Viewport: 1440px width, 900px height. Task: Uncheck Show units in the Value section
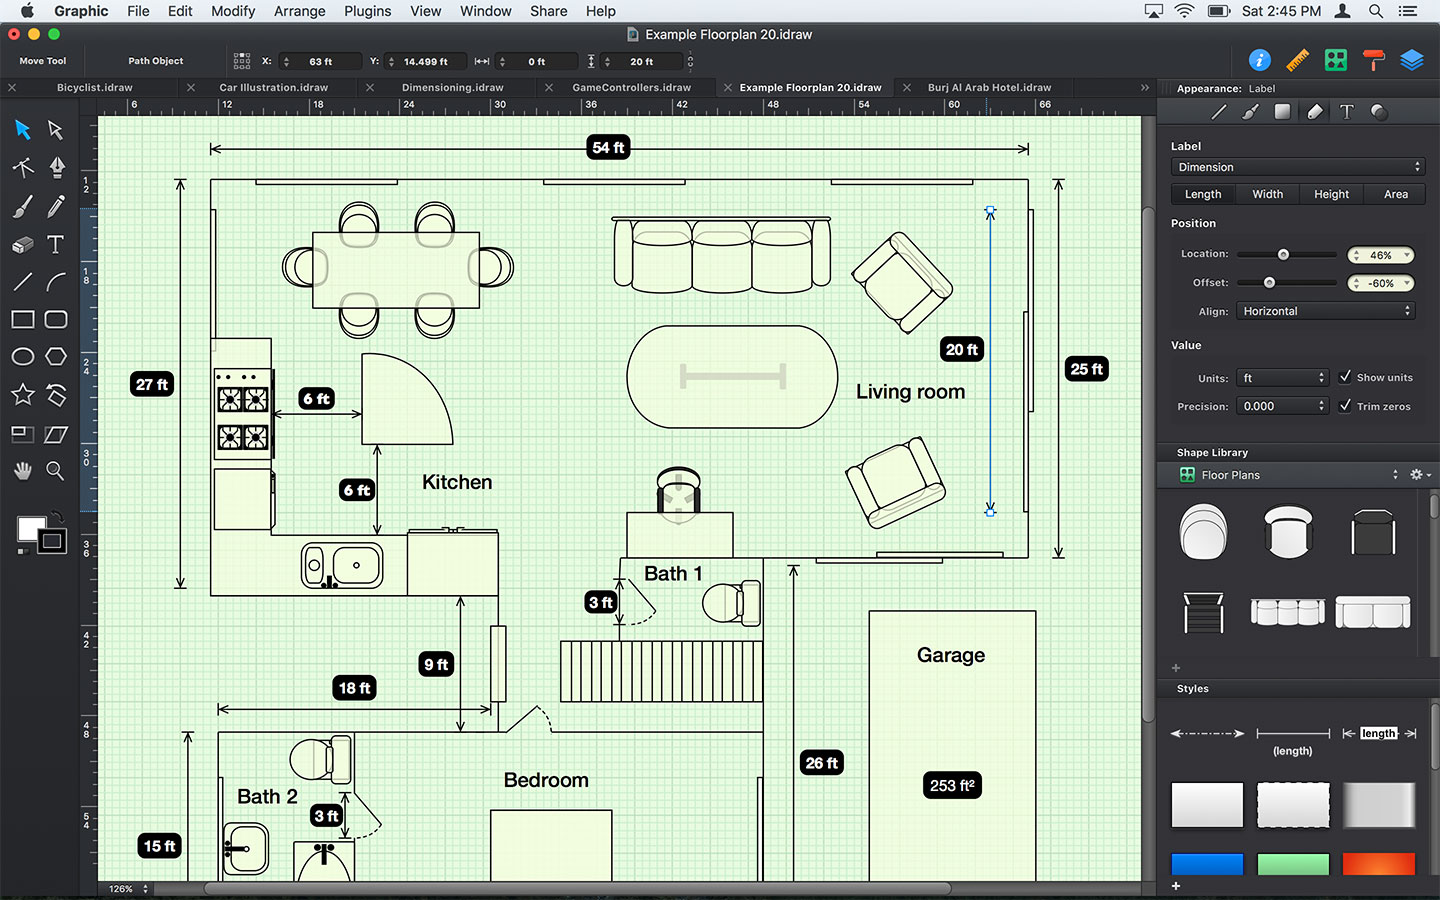(x=1345, y=377)
